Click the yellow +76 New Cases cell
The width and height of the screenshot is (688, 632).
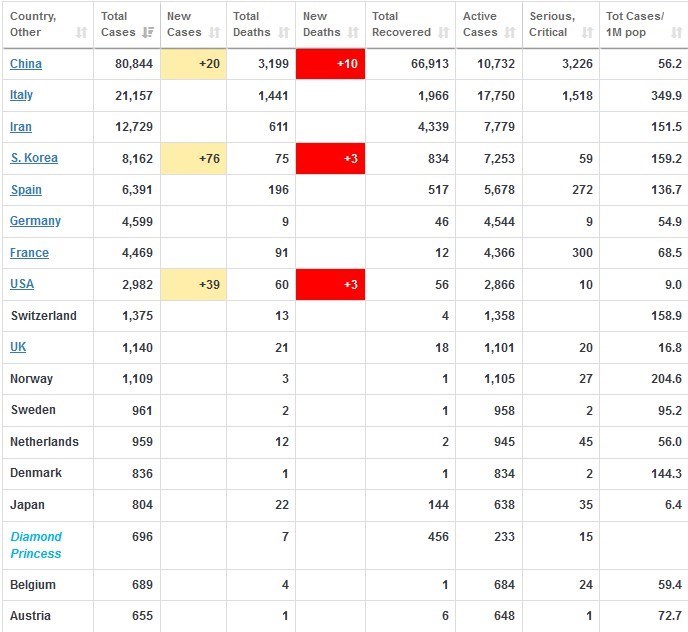coord(192,158)
